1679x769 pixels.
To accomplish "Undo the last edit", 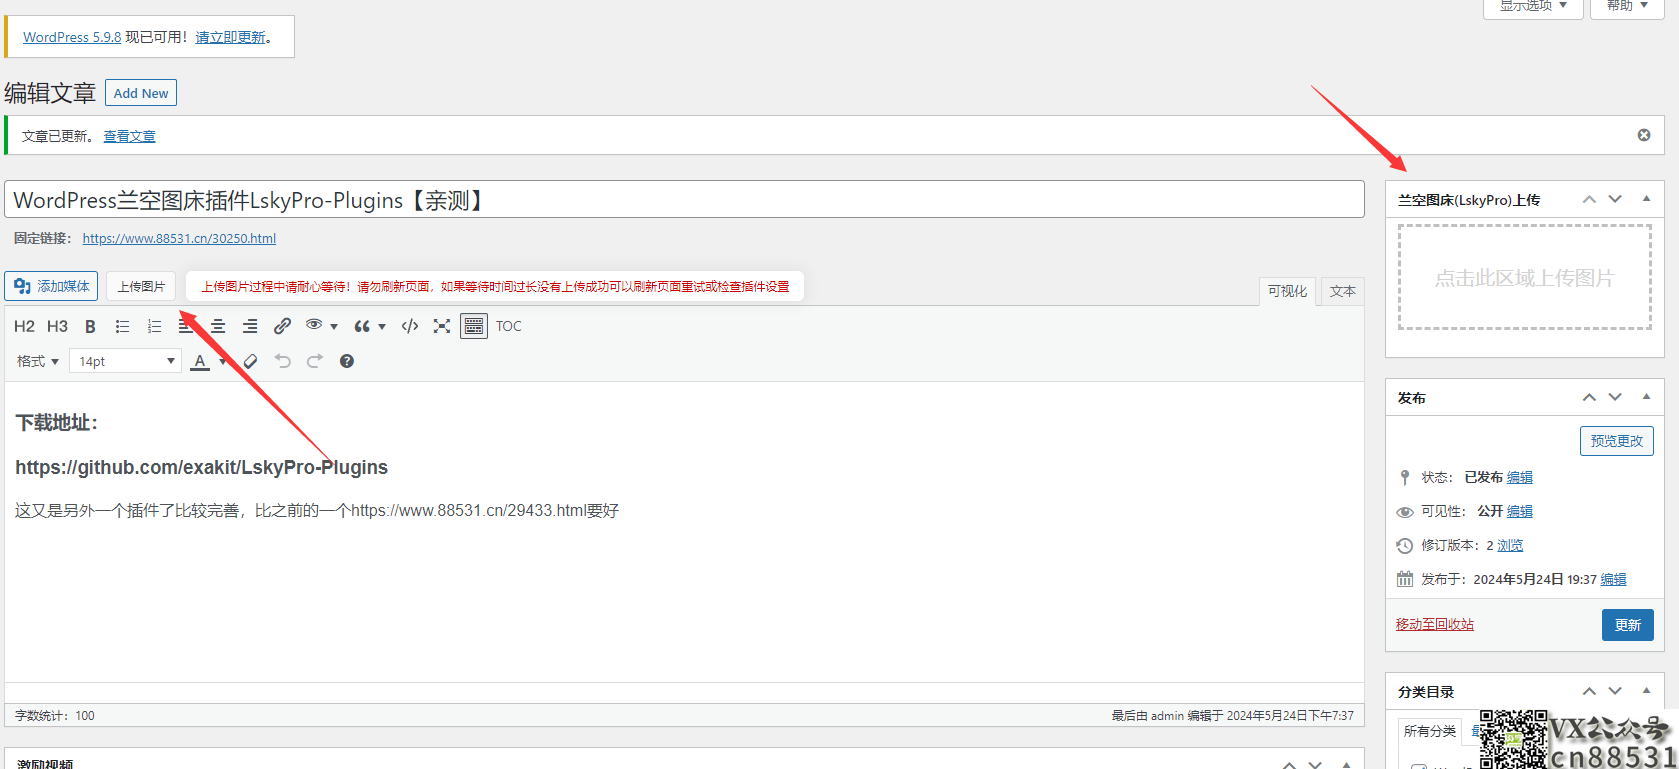I will (x=283, y=361).
